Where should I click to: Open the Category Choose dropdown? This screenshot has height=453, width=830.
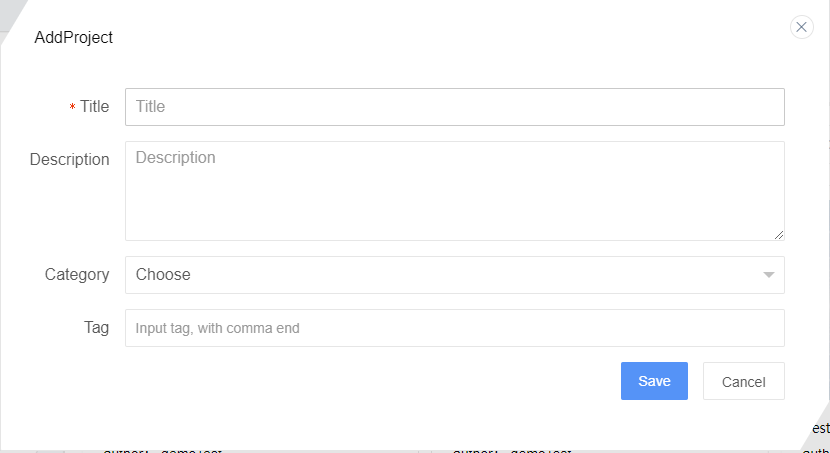point(455,275)
